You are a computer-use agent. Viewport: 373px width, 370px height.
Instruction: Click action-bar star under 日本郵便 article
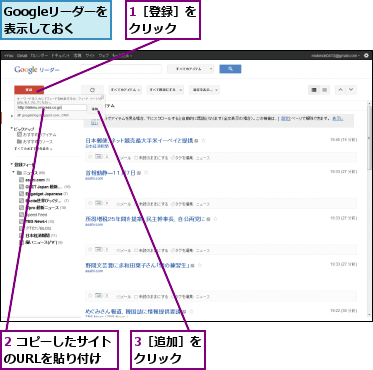90,157
